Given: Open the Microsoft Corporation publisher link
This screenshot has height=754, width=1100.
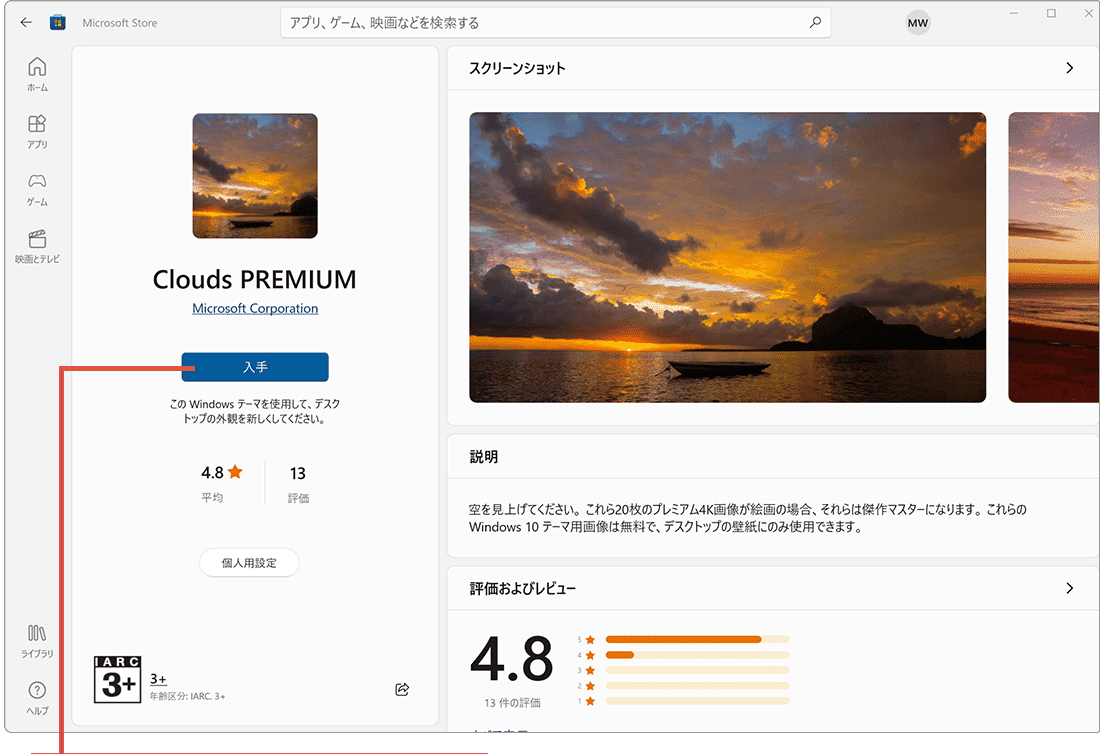Looking at the screenshot, I should [255, 309].
